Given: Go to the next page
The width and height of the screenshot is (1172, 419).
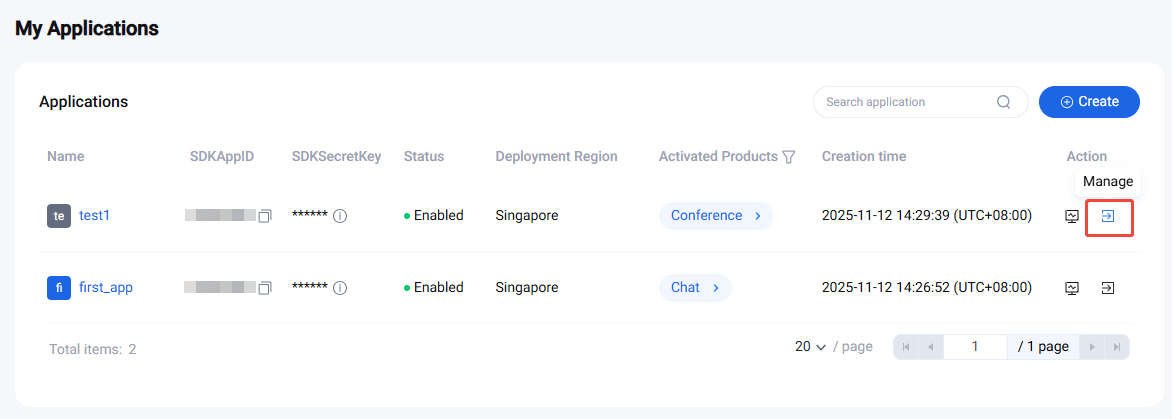Looking at the screenshot, I should point(1092,347).
